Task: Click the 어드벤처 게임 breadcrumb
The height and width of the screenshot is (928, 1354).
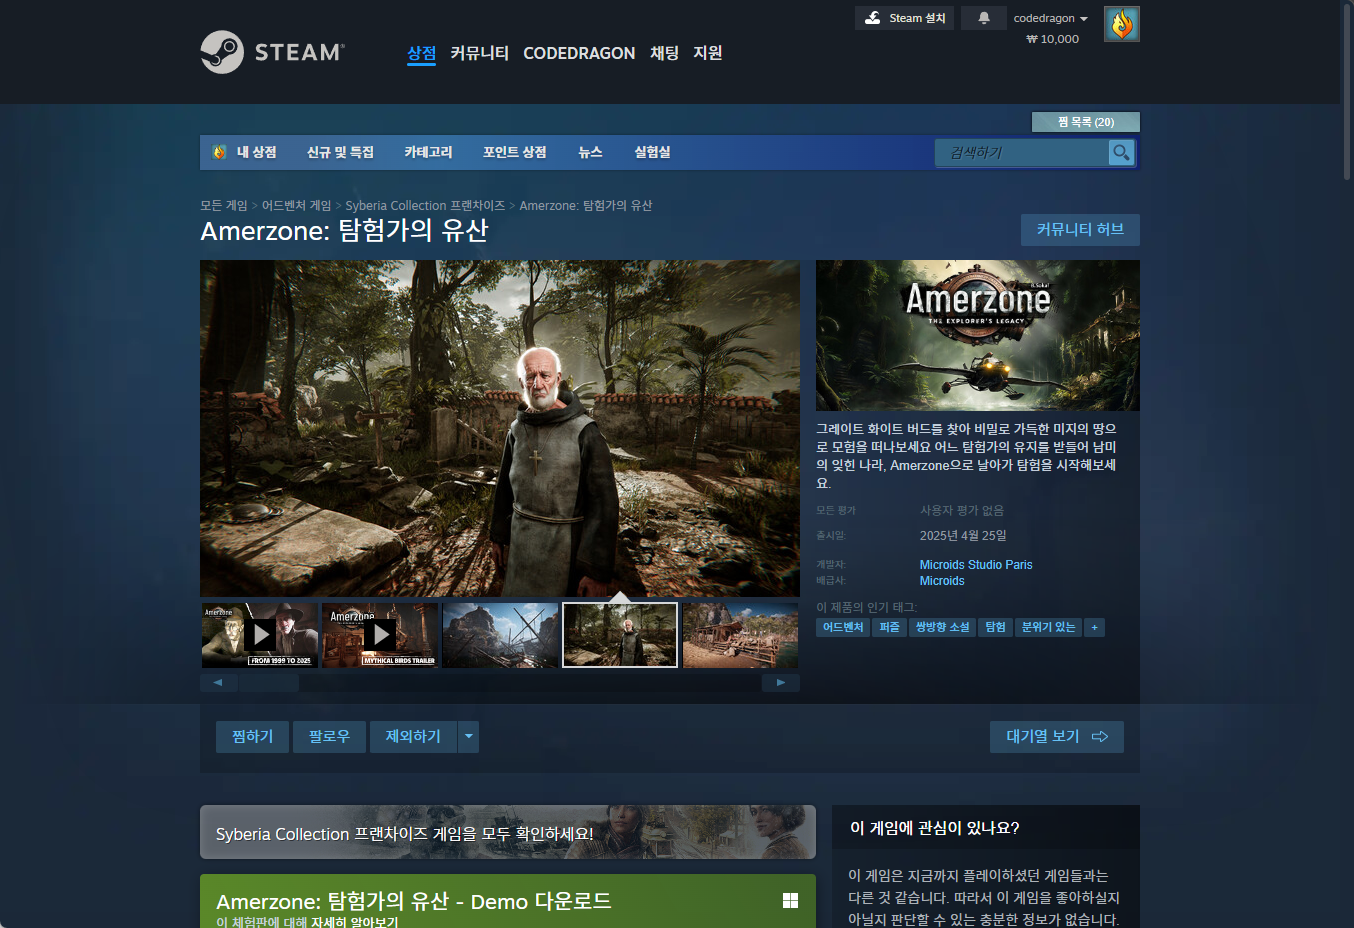Action: (x=296, y=205)
